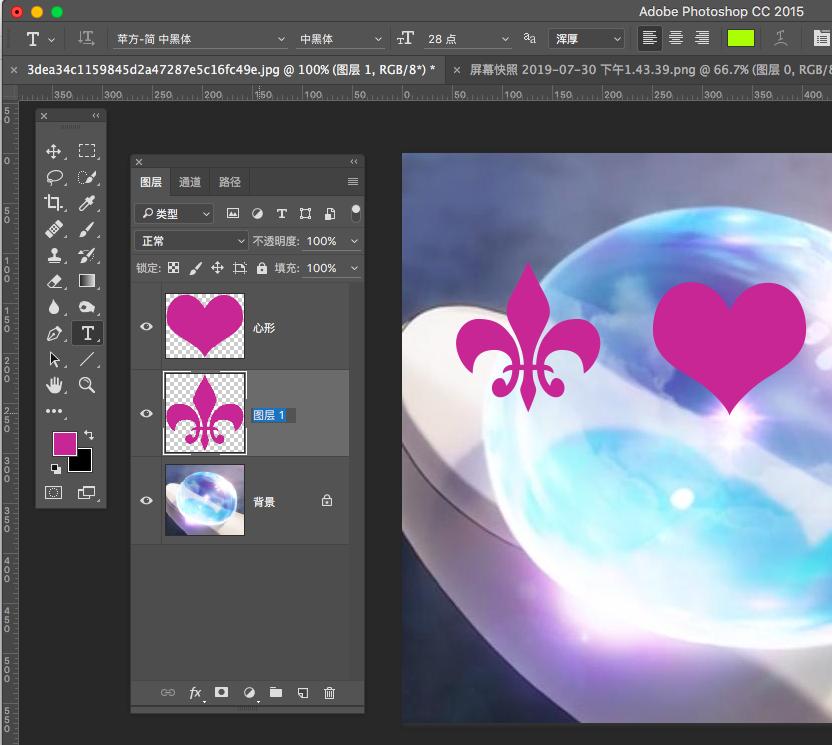Create a new layer with the bottom icon
The height and width of the screenshot is (745, 832).
coord(303,693)
